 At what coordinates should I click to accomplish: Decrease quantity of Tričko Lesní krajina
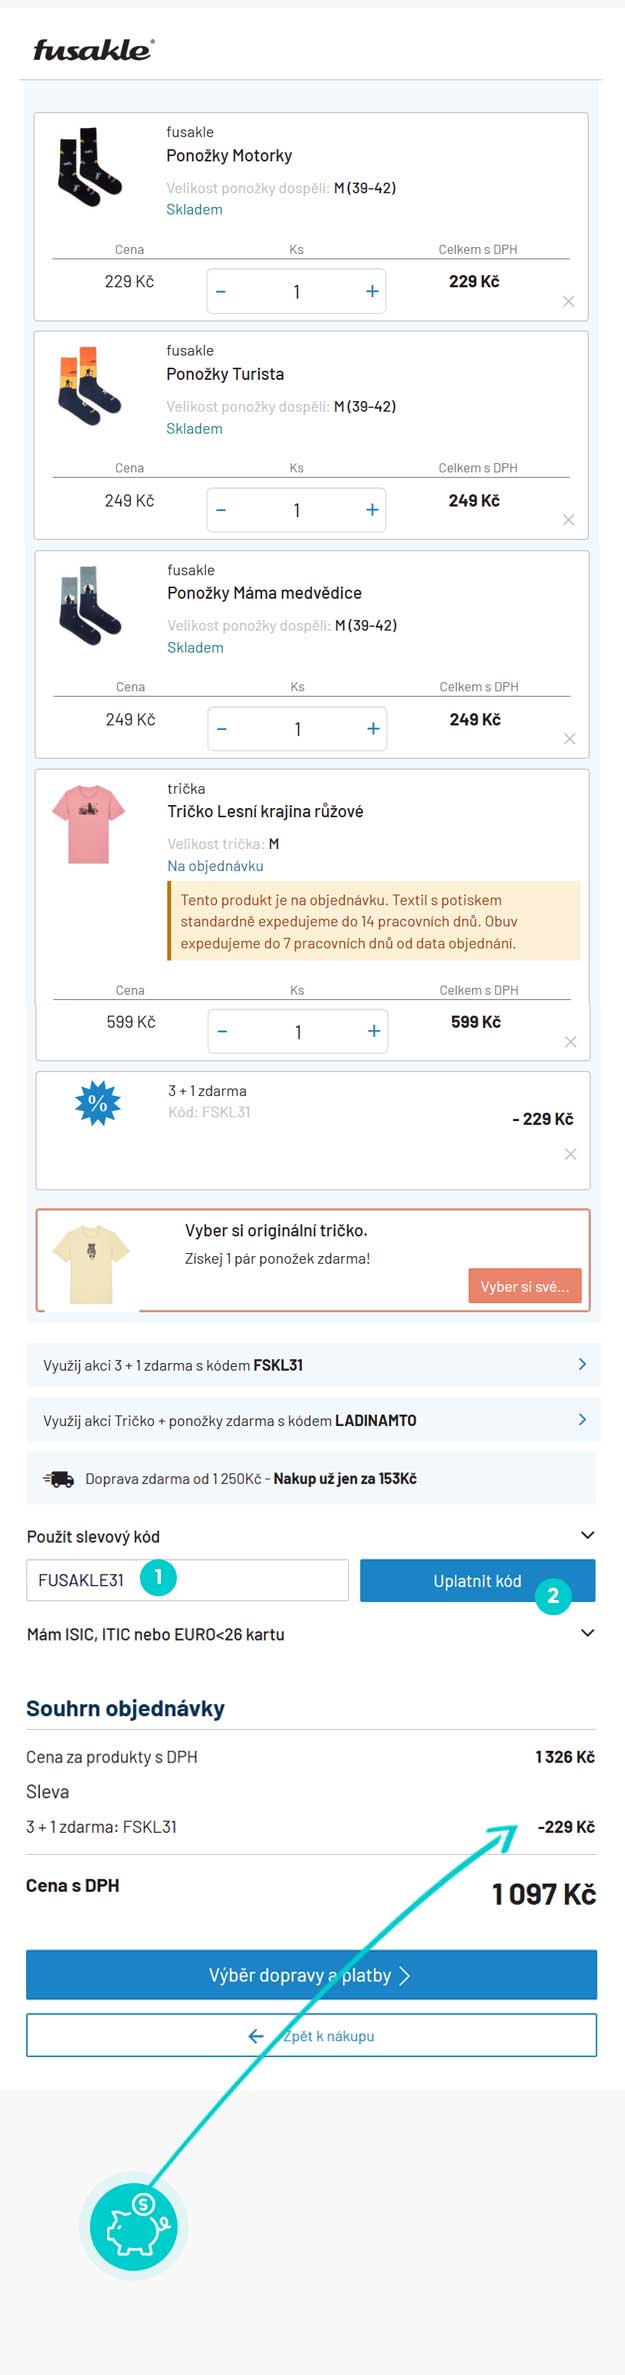point(222,1032)
